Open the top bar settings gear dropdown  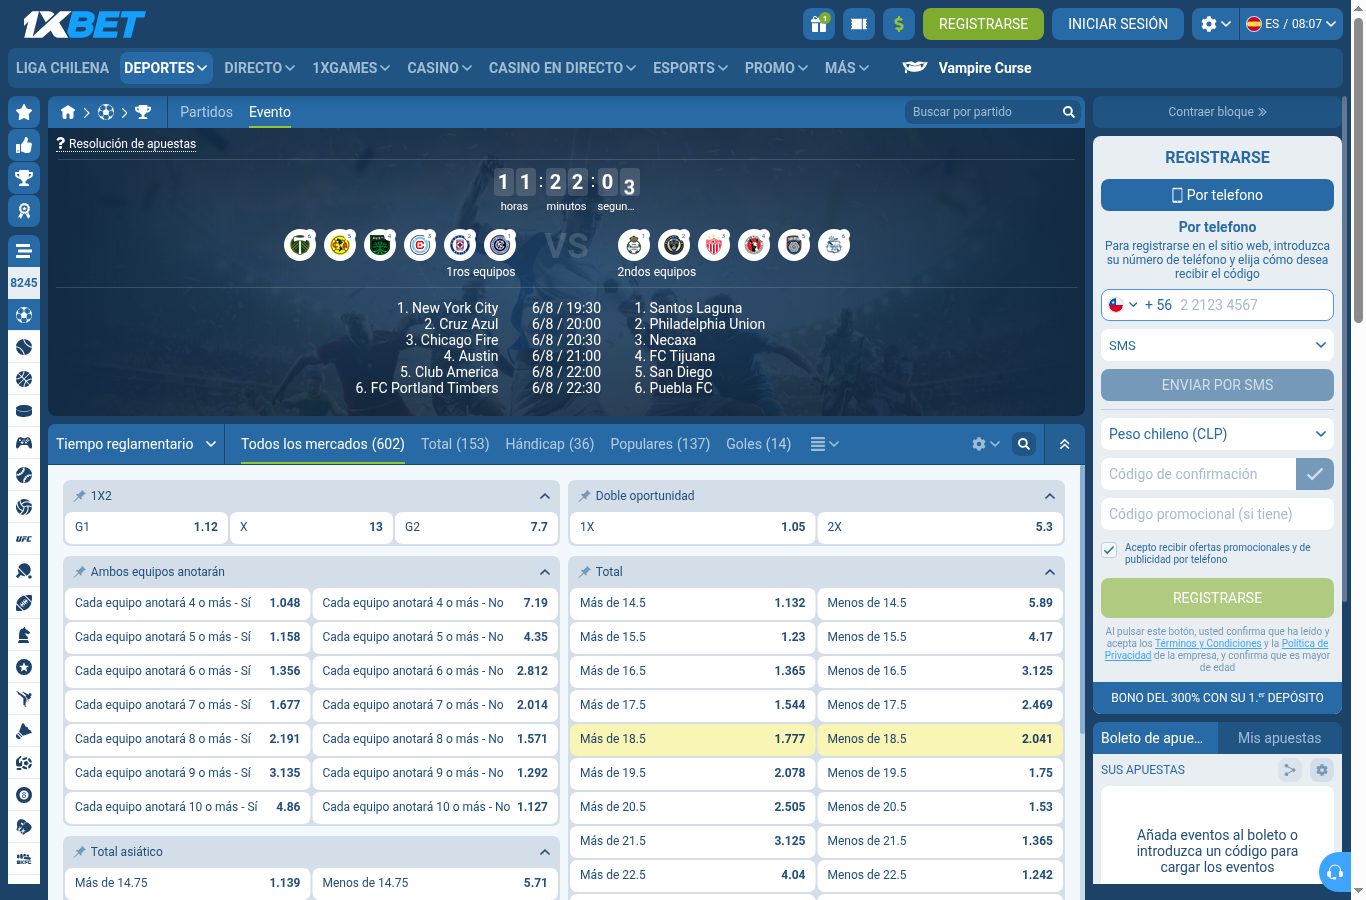pos(1215,24)
